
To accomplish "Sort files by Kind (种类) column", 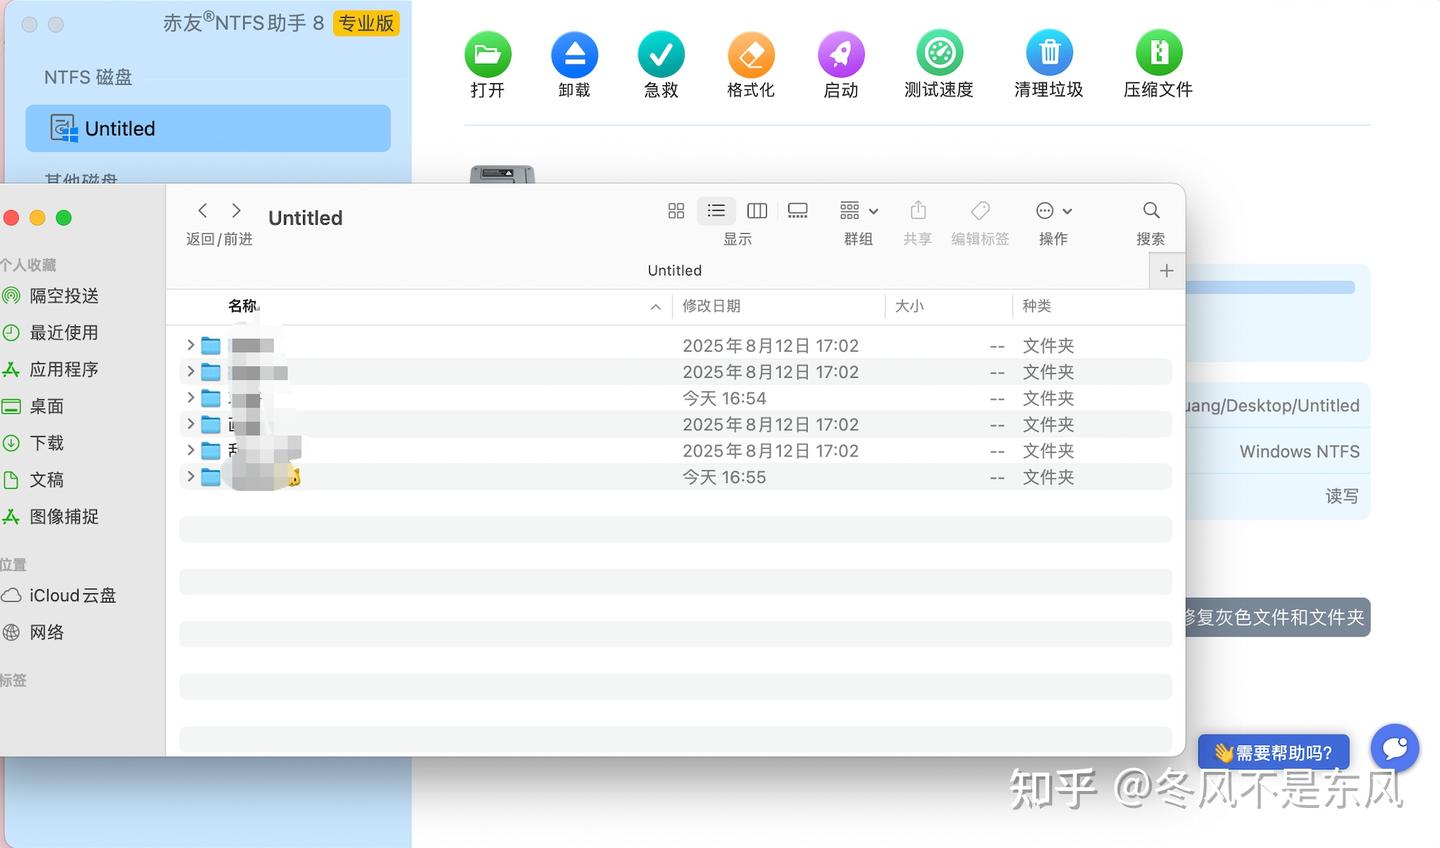I will [1037, 306].
